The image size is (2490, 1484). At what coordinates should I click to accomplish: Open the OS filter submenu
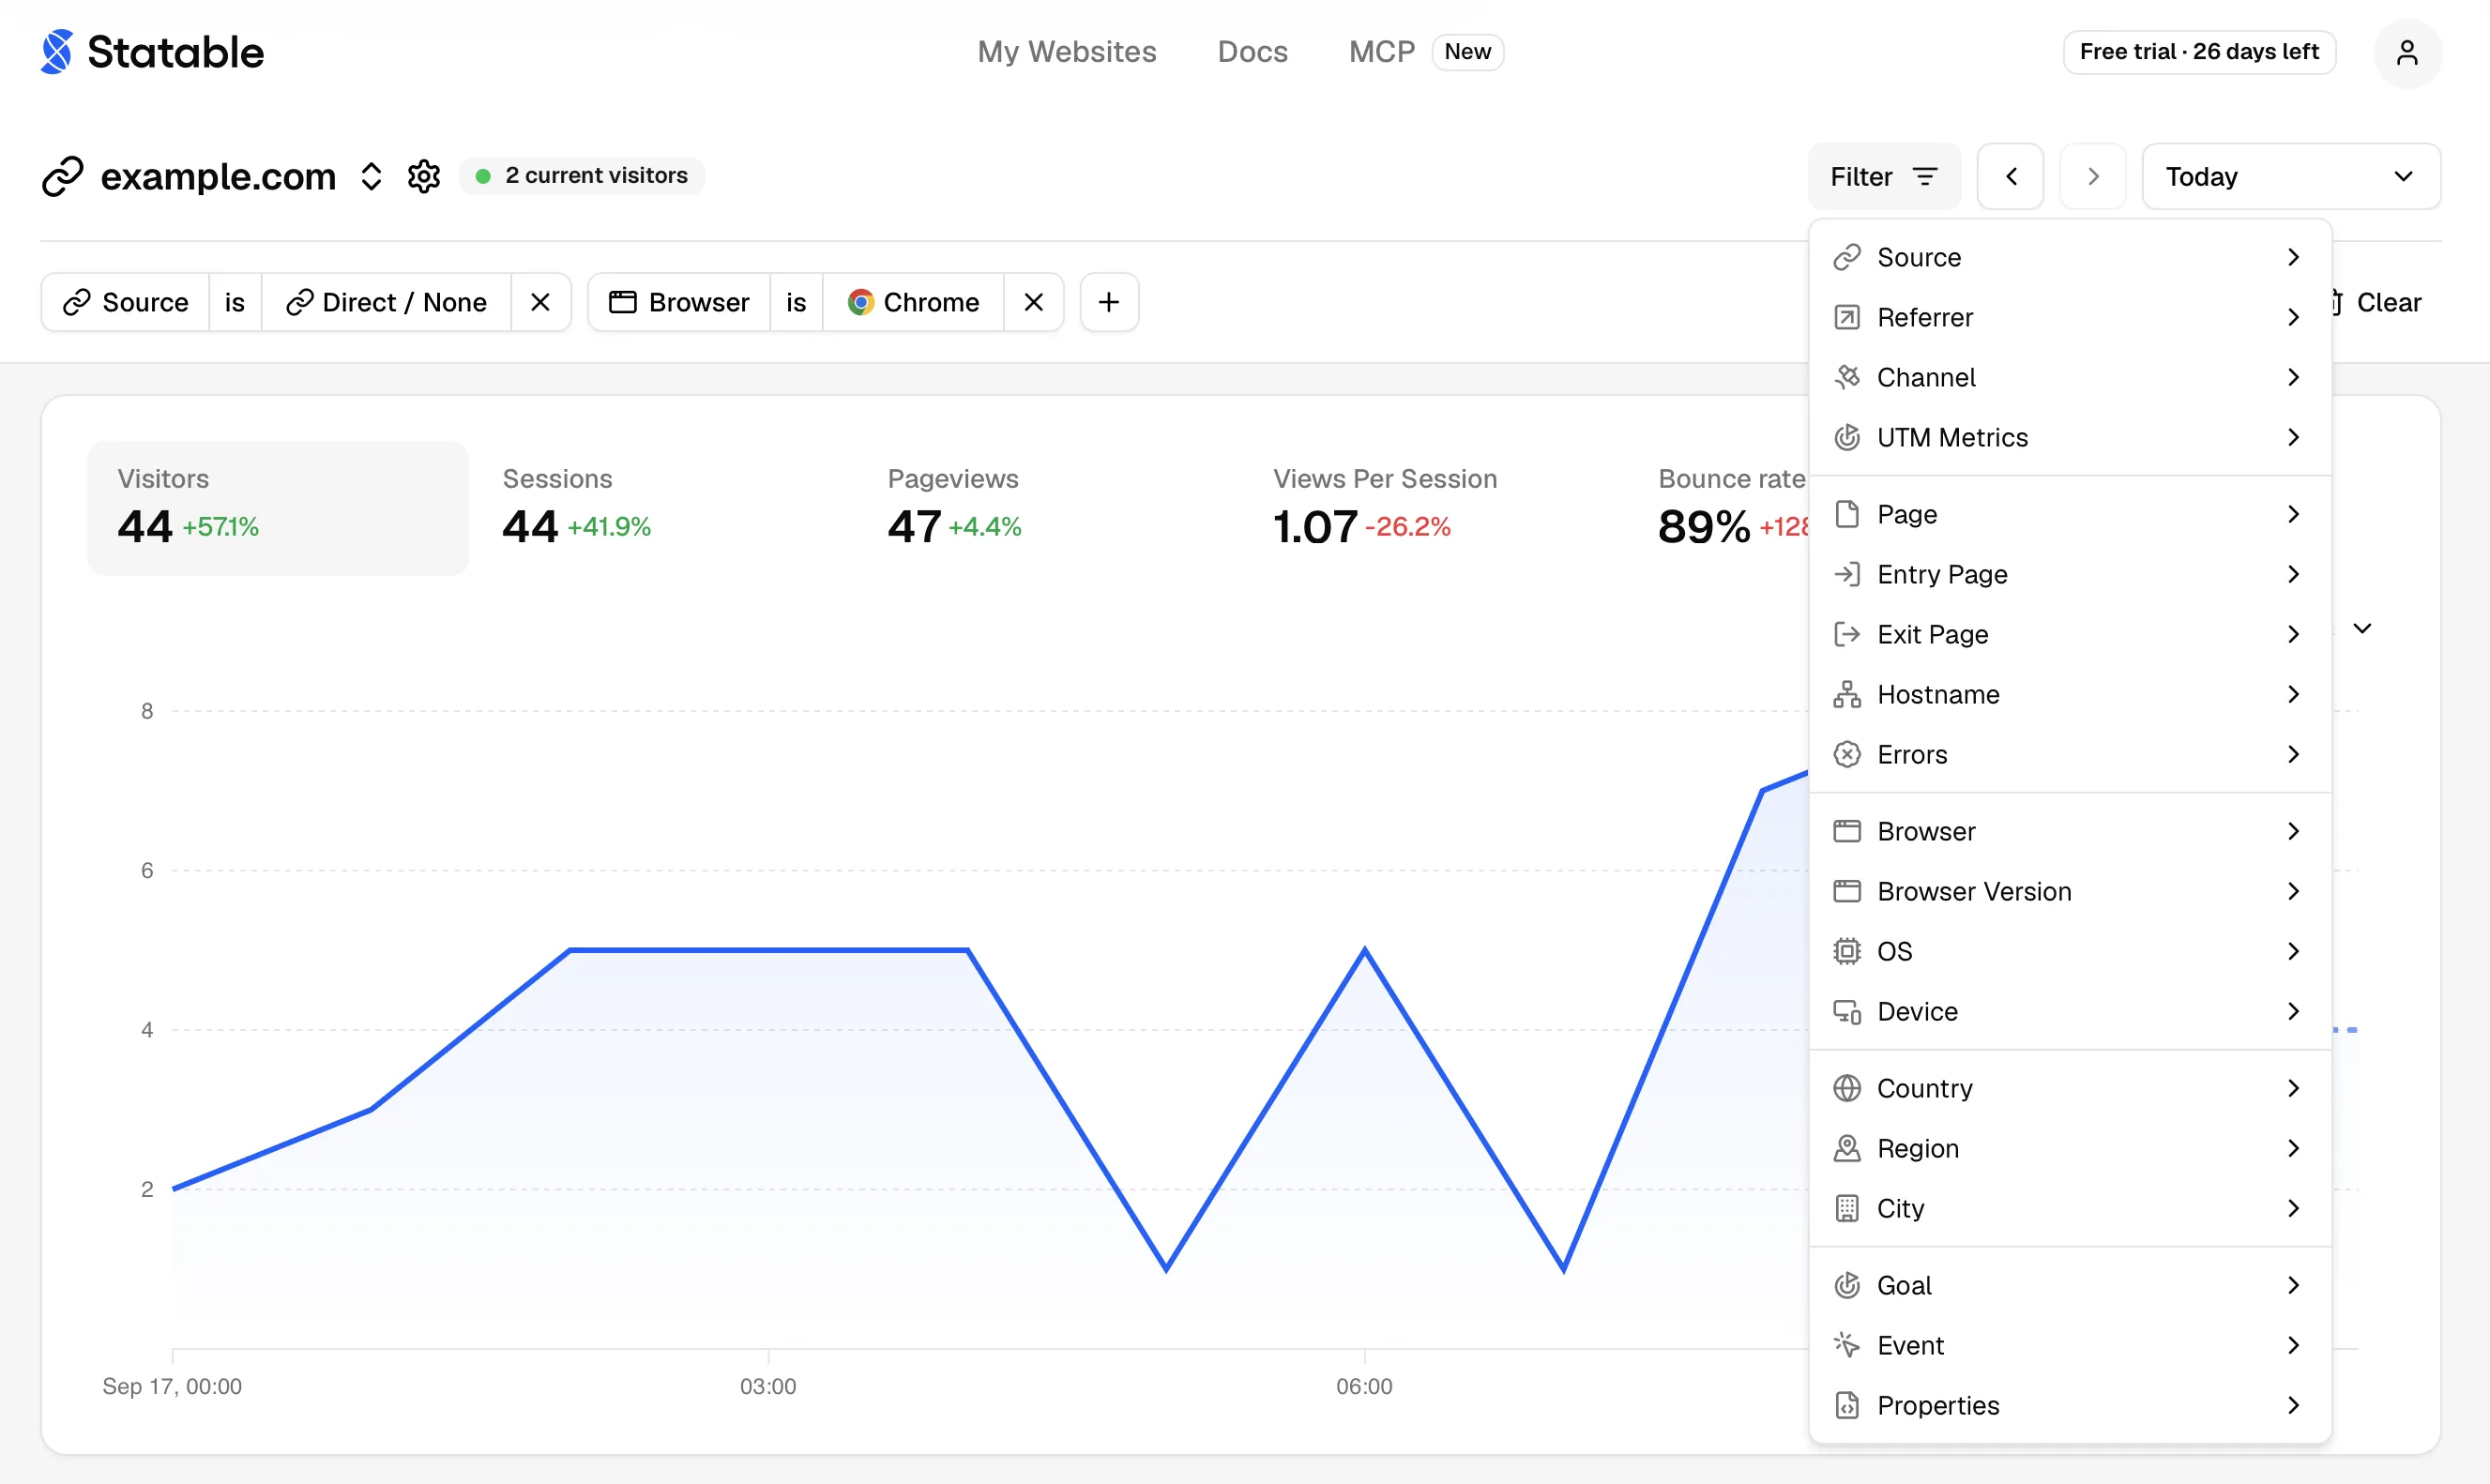click(2069, 952)
